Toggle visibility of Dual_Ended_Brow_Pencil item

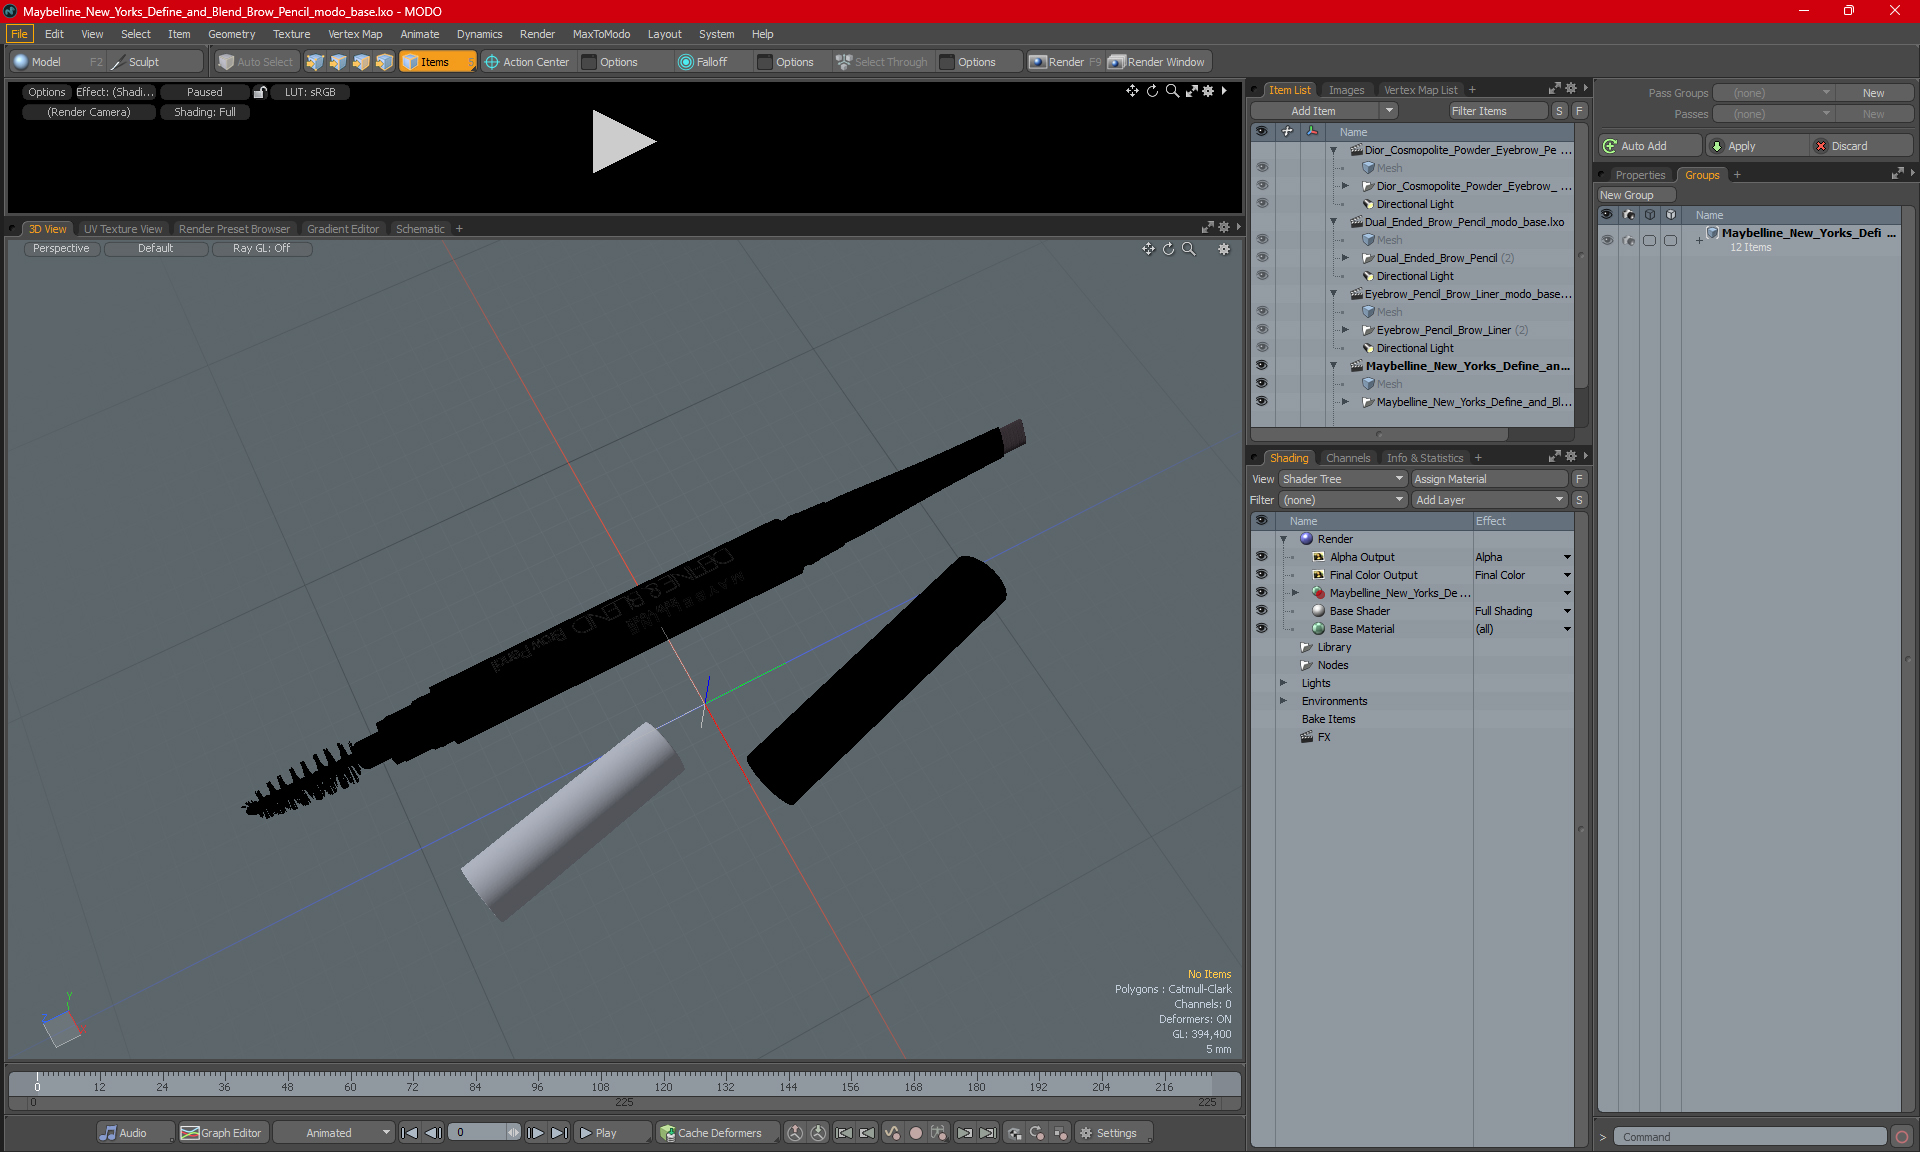tap(1262, 258)
